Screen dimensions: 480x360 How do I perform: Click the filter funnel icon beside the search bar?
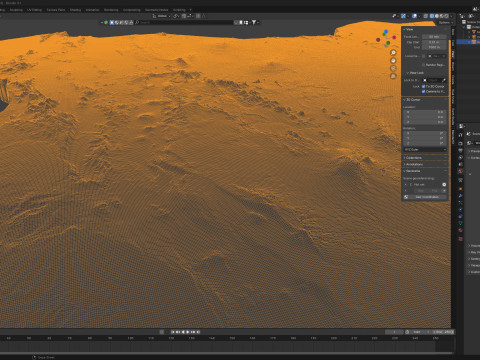point(254,22)
